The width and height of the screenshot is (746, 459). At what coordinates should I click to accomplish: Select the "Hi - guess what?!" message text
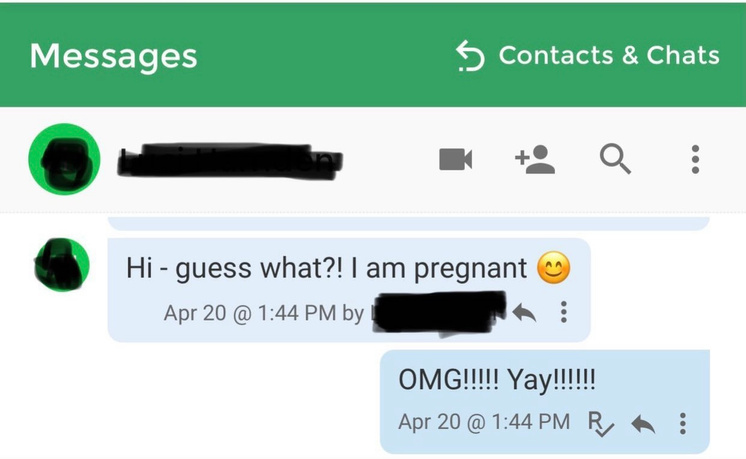pos(325,268)
